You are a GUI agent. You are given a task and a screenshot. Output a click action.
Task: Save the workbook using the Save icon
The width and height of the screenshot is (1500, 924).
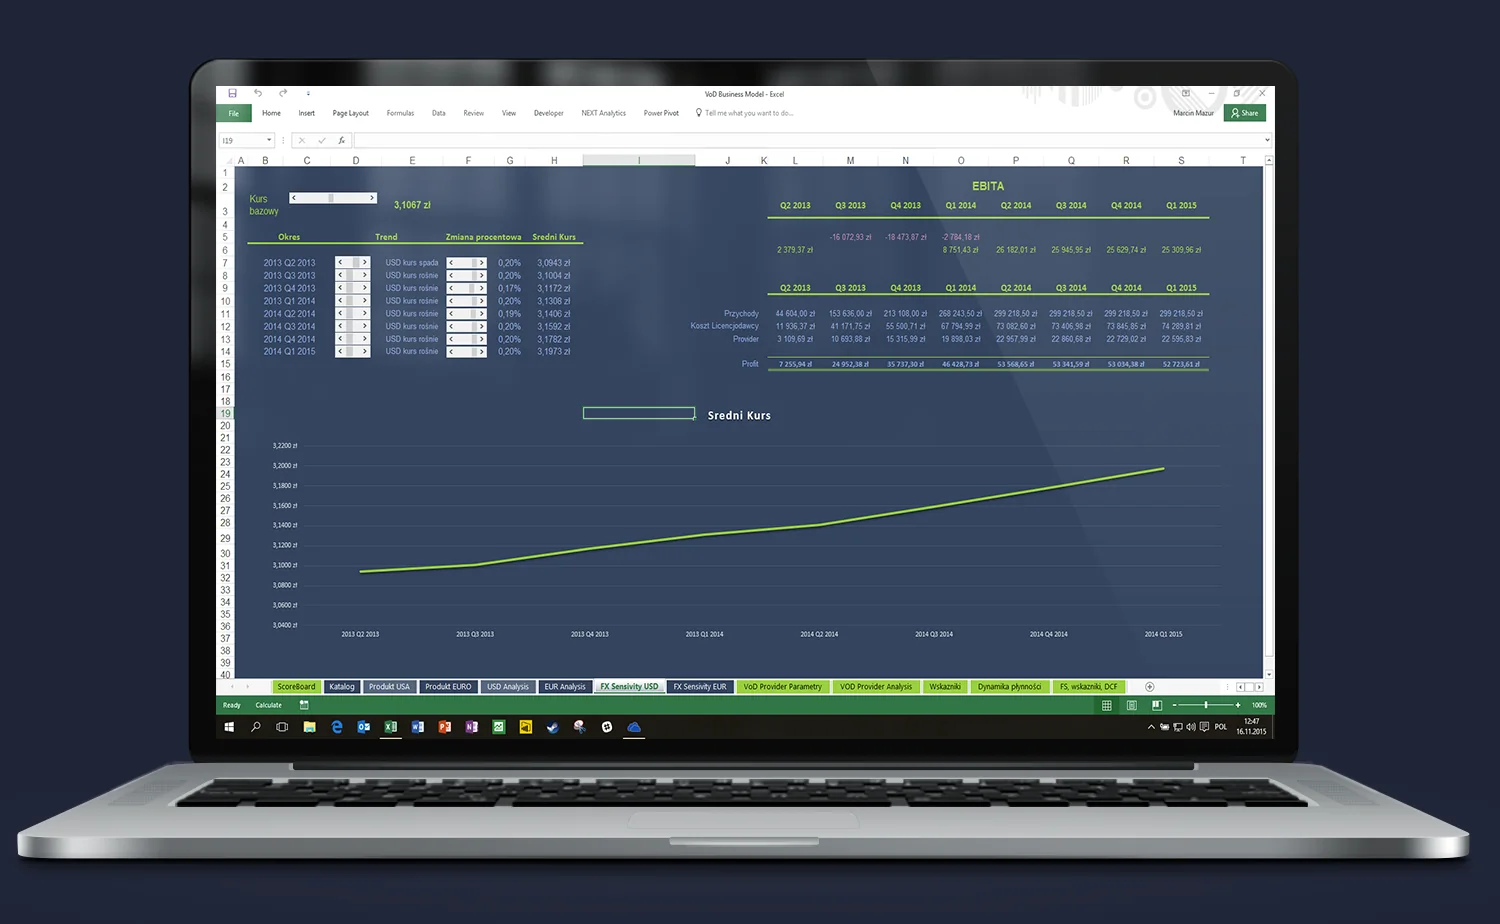coord(233,93)
